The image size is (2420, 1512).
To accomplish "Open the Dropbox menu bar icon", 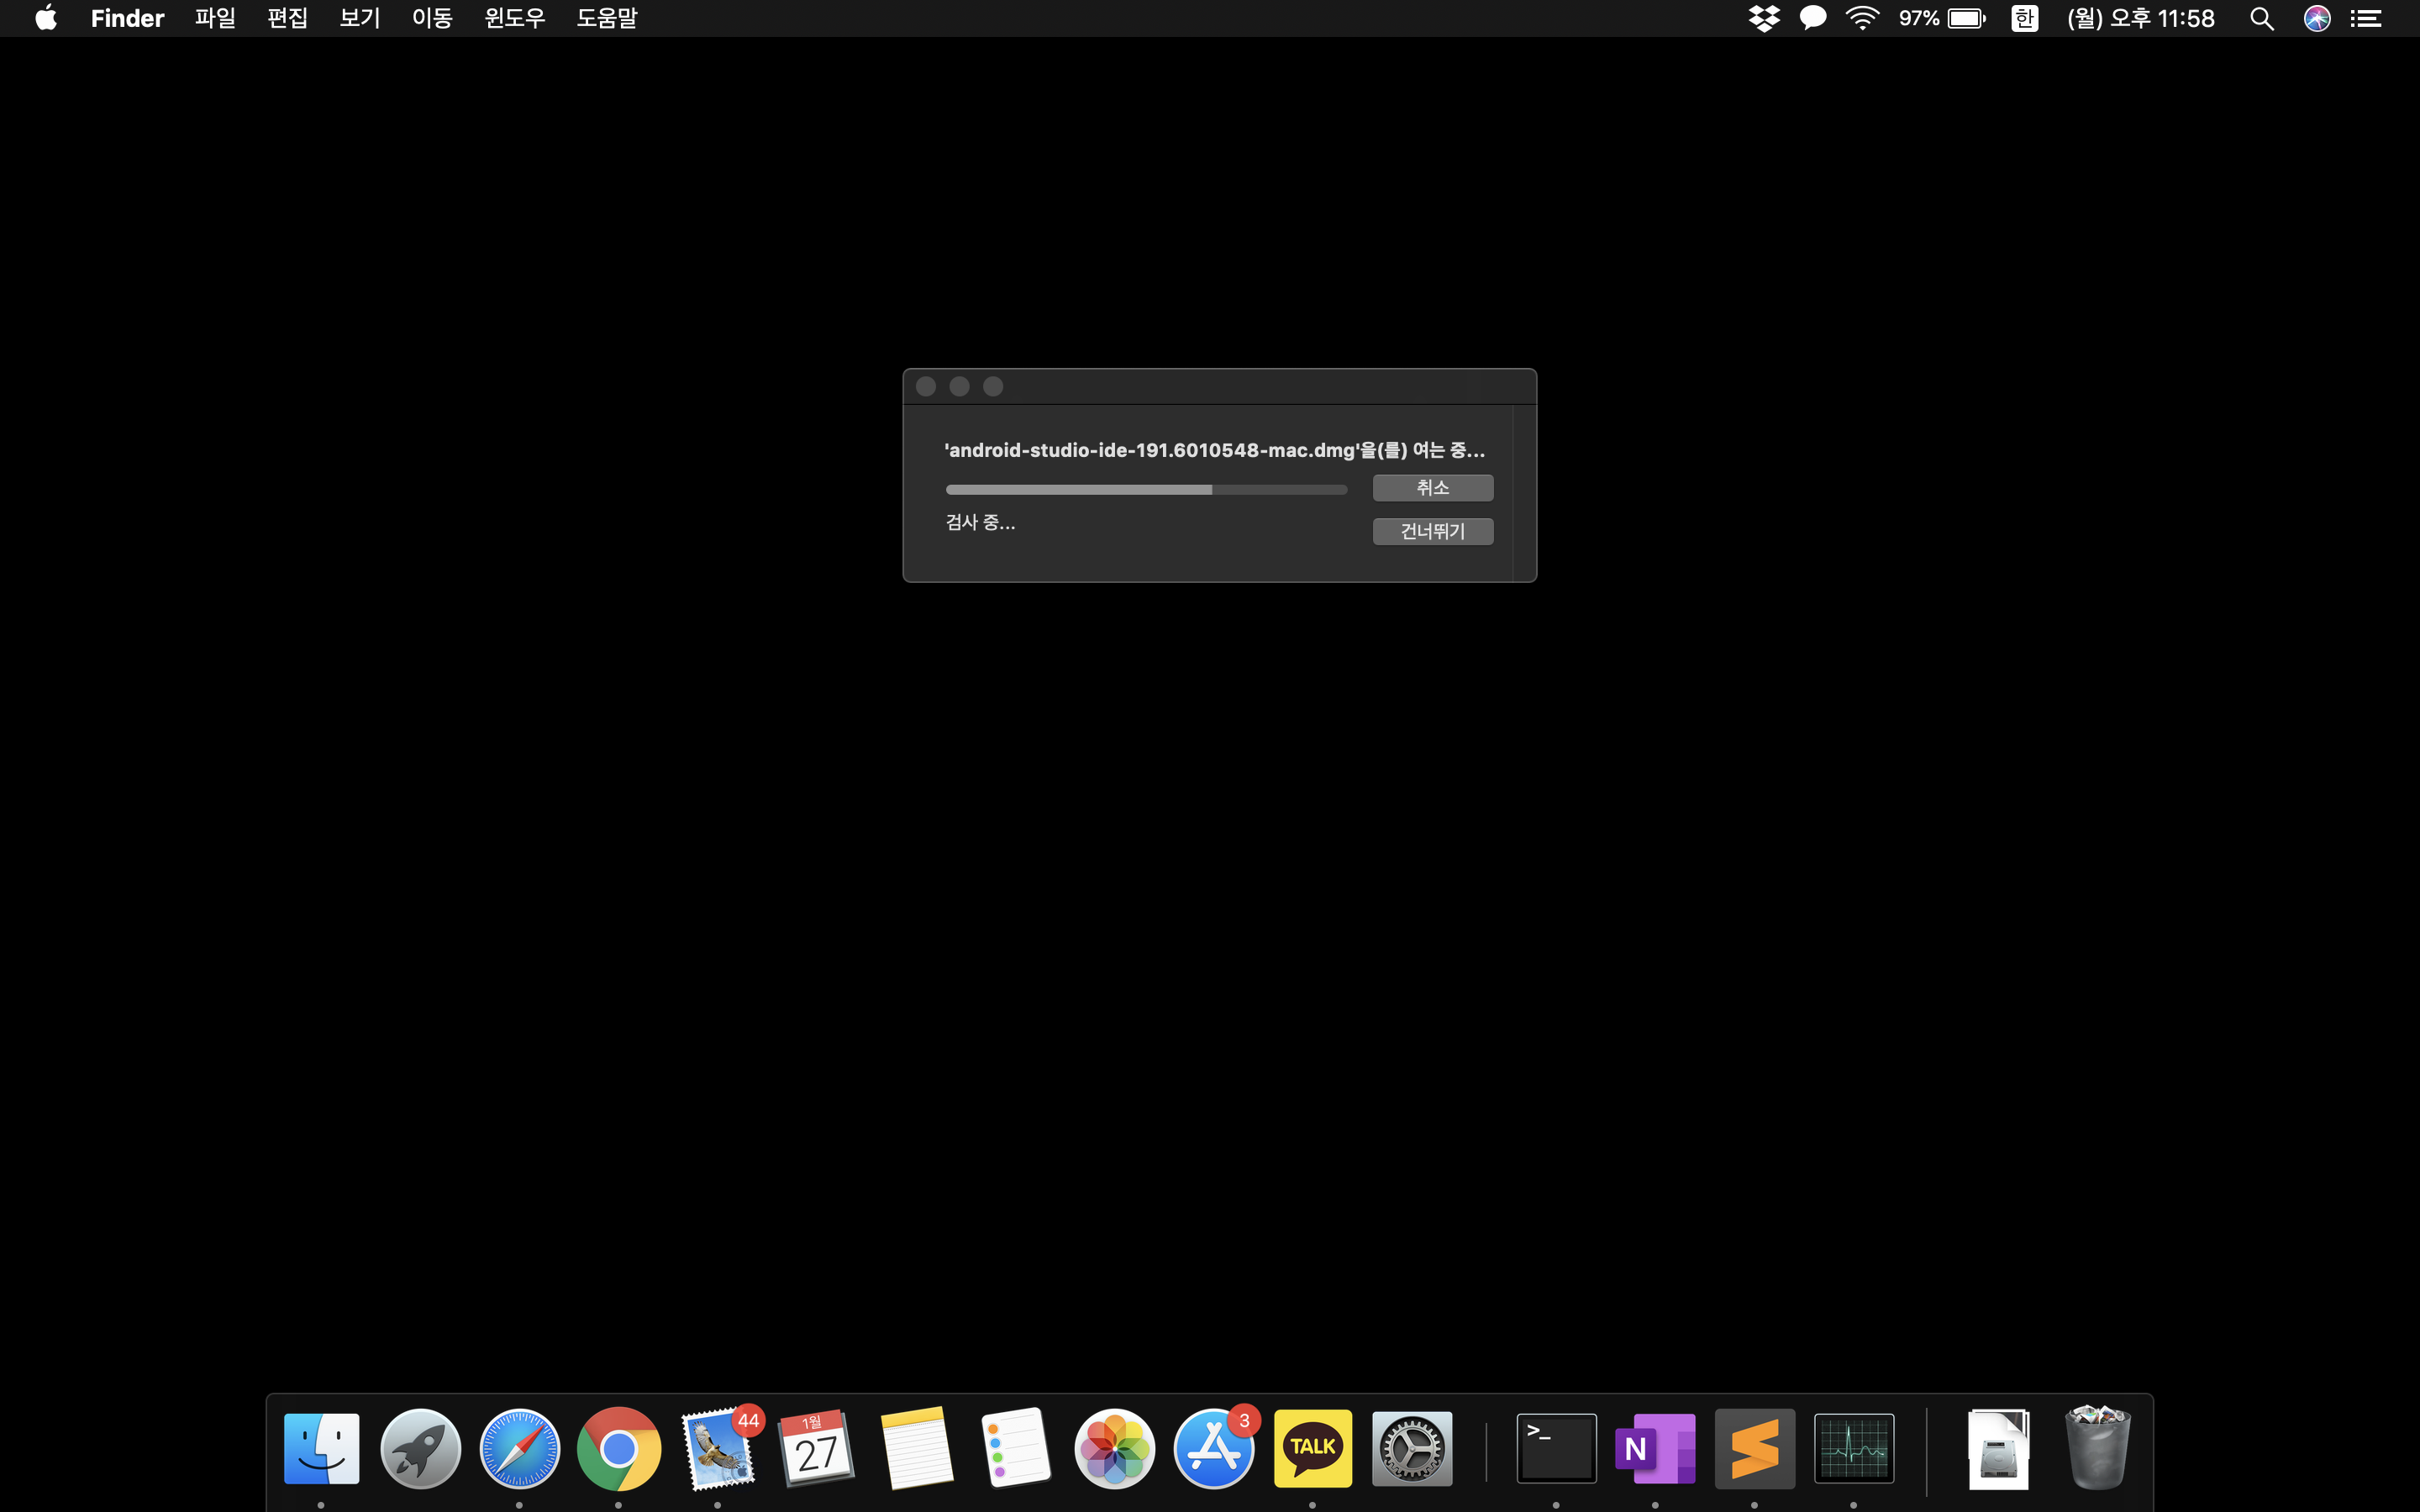I will [x=1764, y=18].
